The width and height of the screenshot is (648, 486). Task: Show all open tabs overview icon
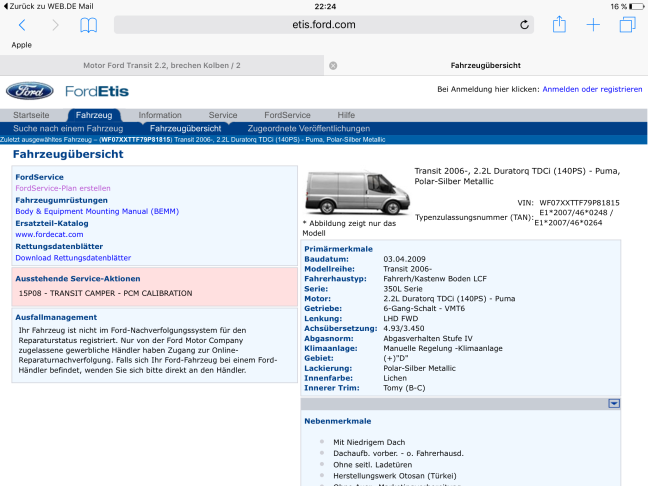(627, 25)
